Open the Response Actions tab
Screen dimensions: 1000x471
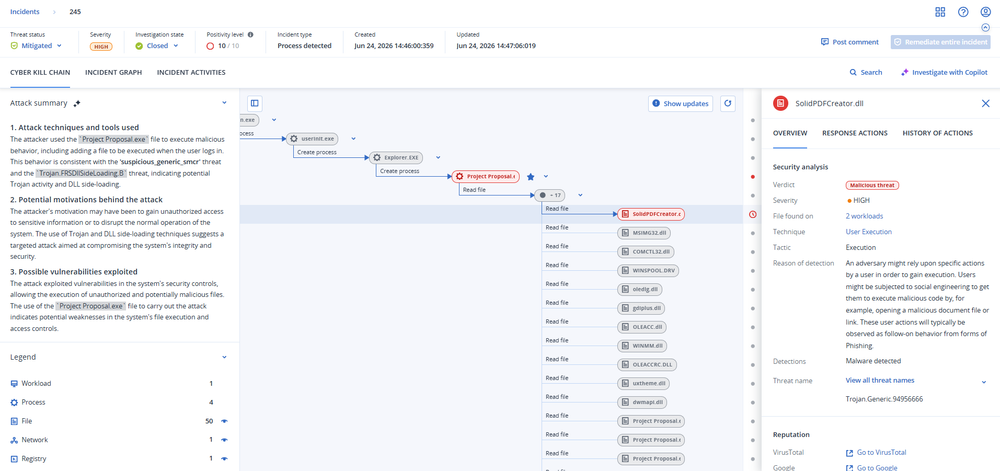[855, 133]
